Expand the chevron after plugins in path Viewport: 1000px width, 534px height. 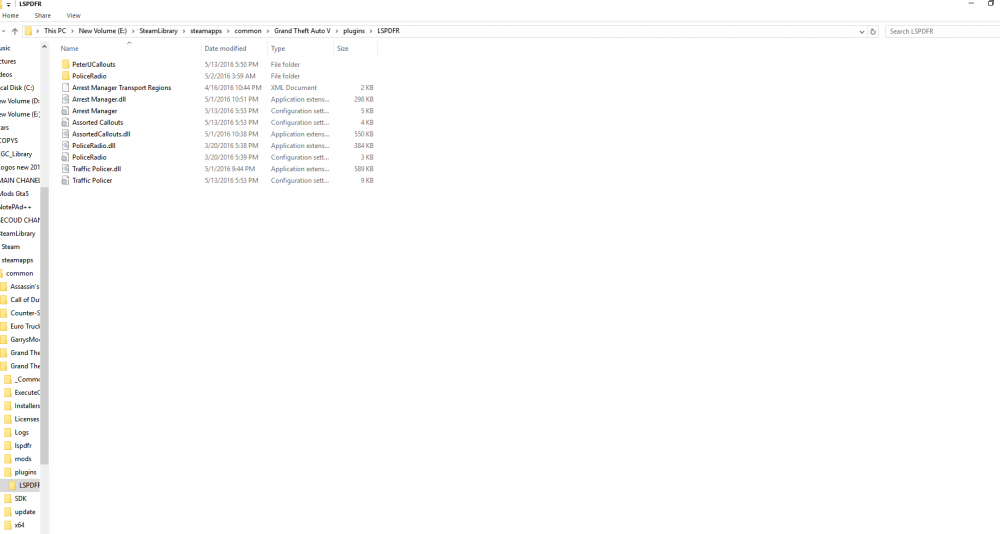pyautogui.click(x=371, y=31)
